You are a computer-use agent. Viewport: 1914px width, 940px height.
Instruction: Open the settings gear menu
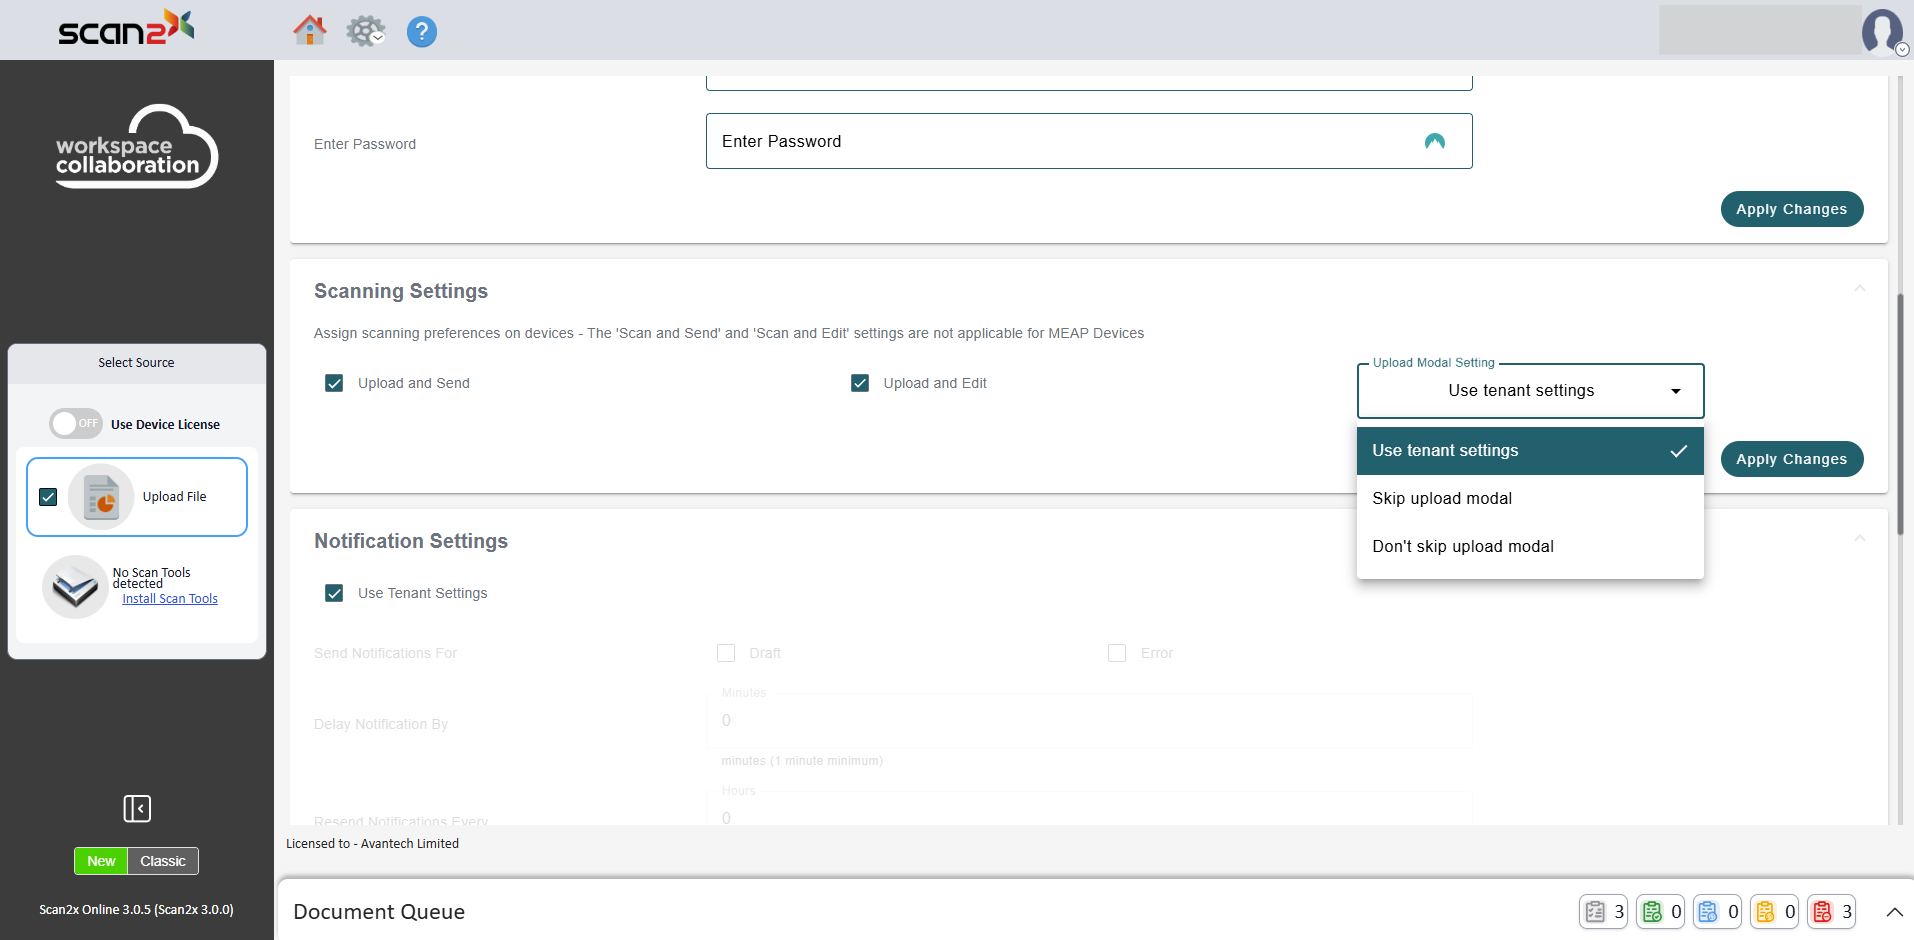[x=364, y=31]
